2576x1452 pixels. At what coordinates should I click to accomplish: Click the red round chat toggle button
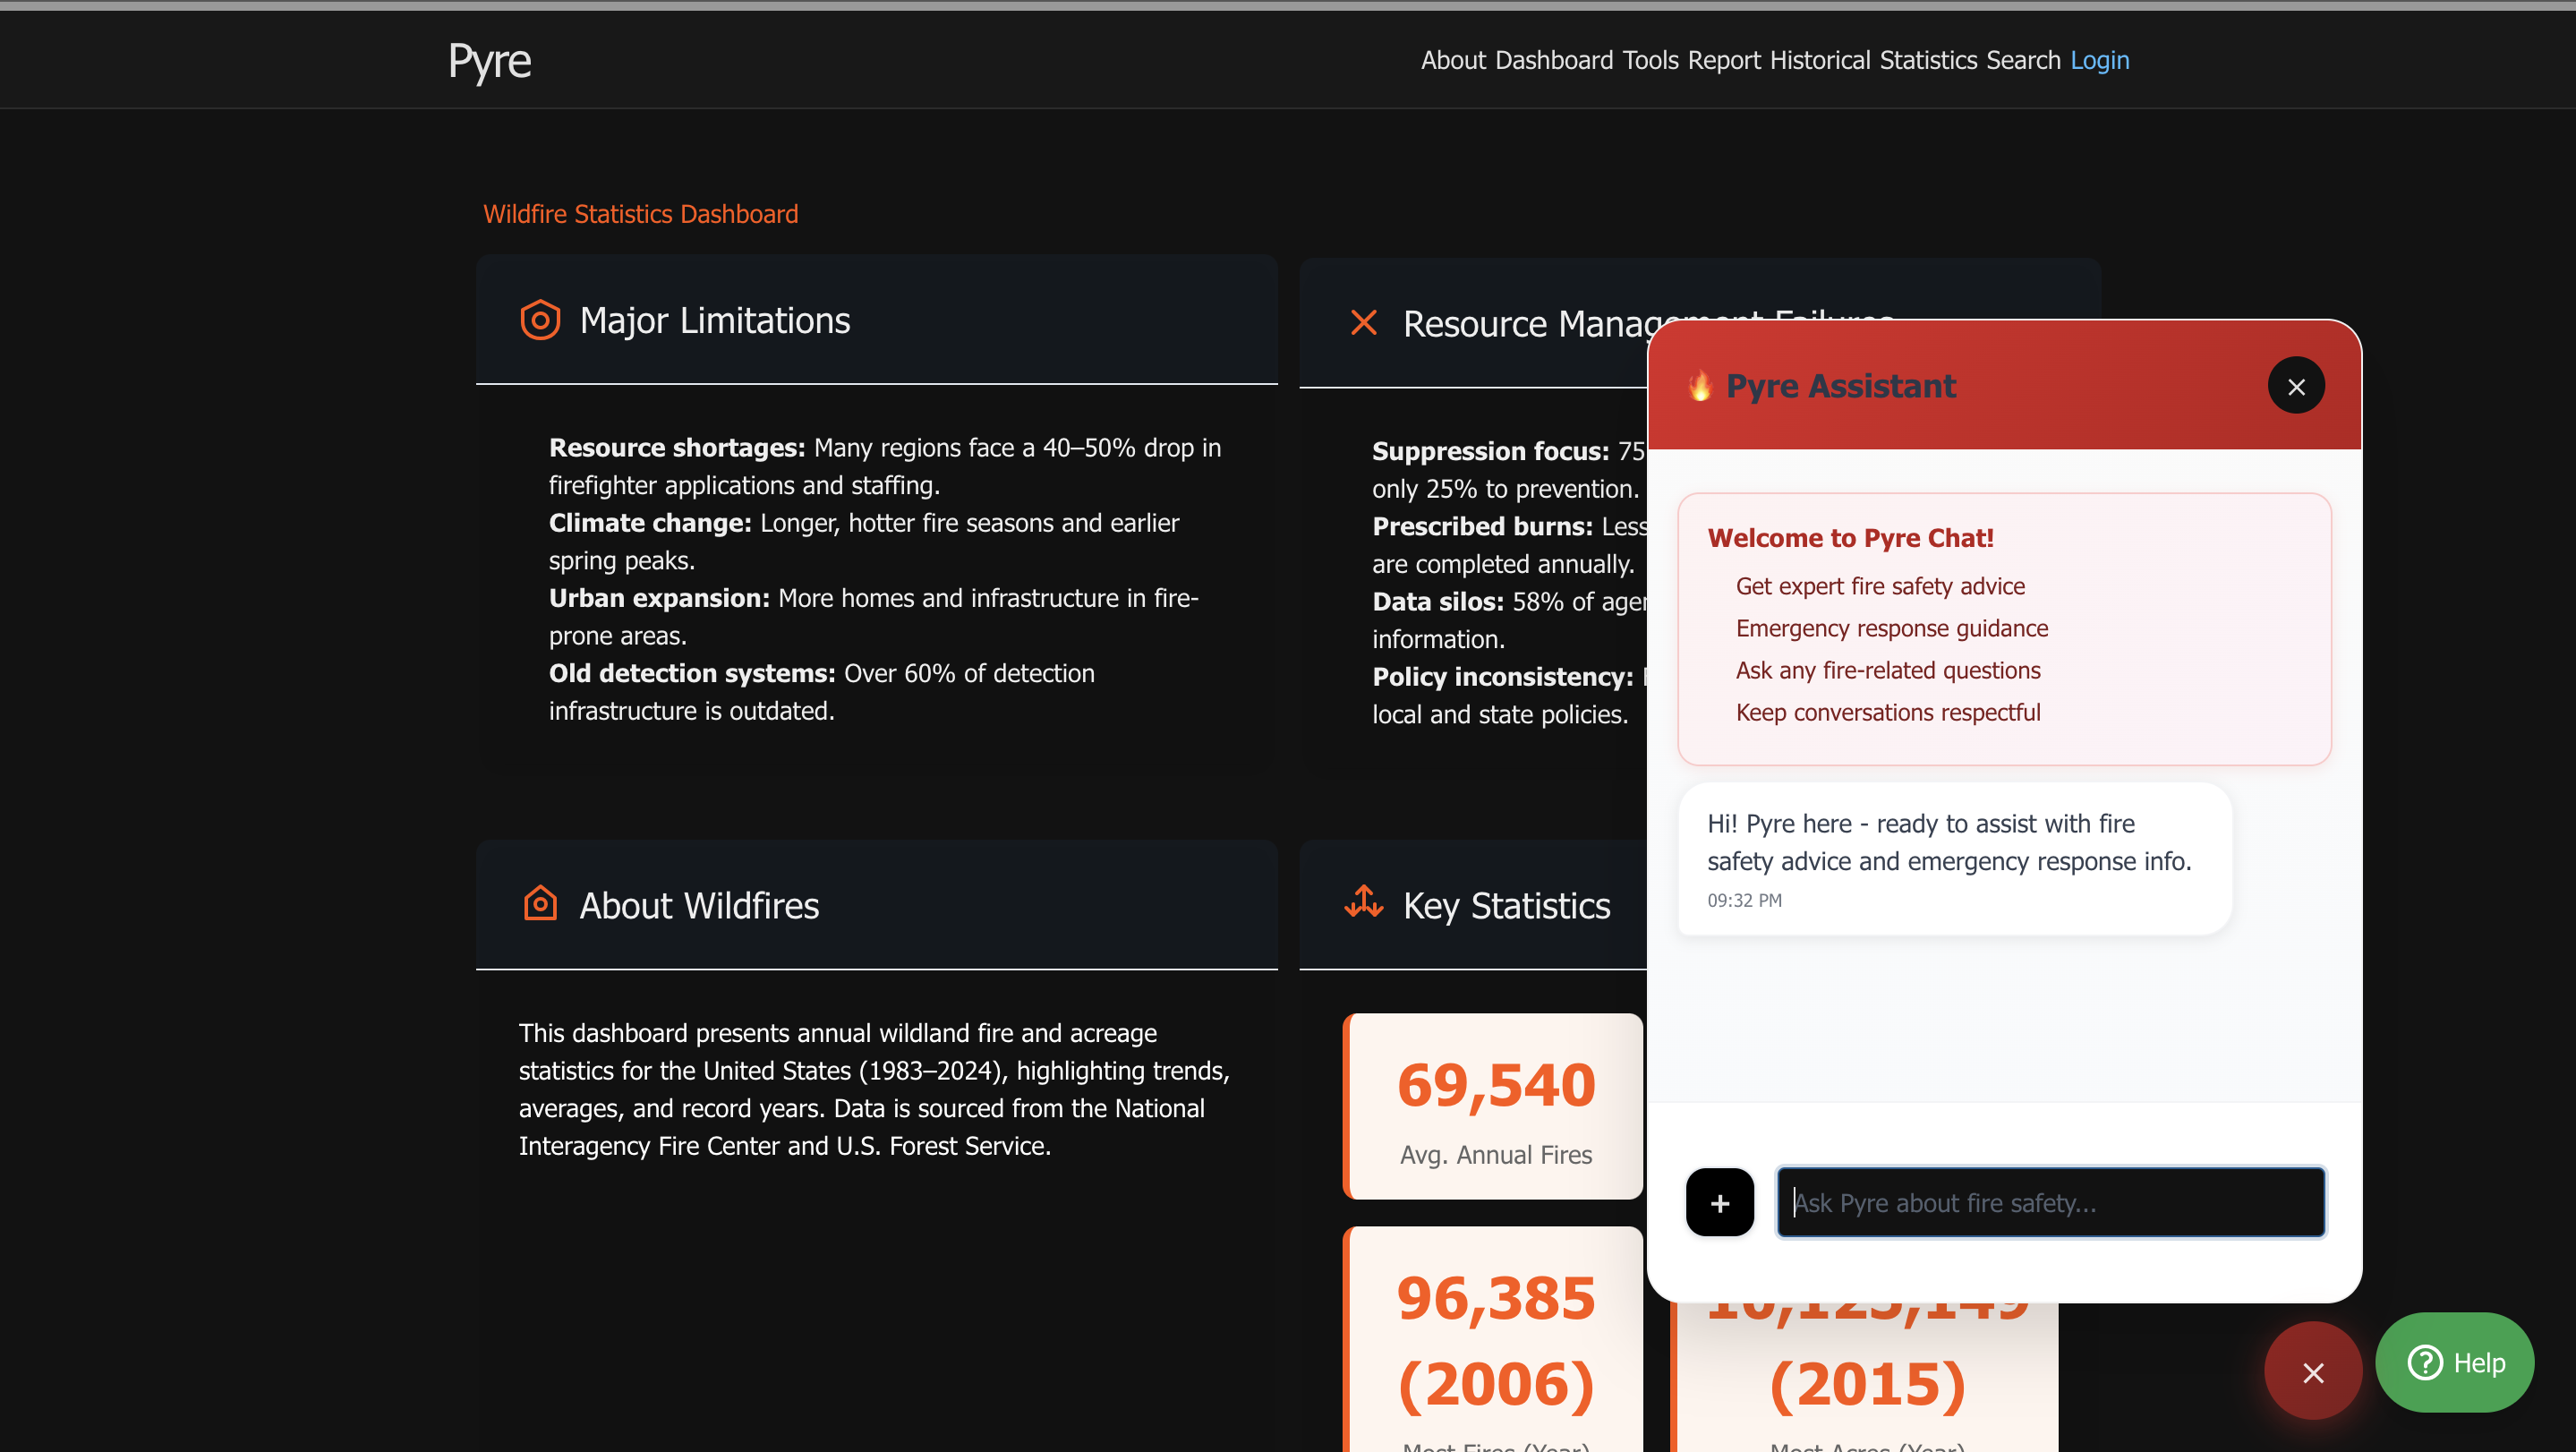pyautogui.click(x=2312, y=1371)
